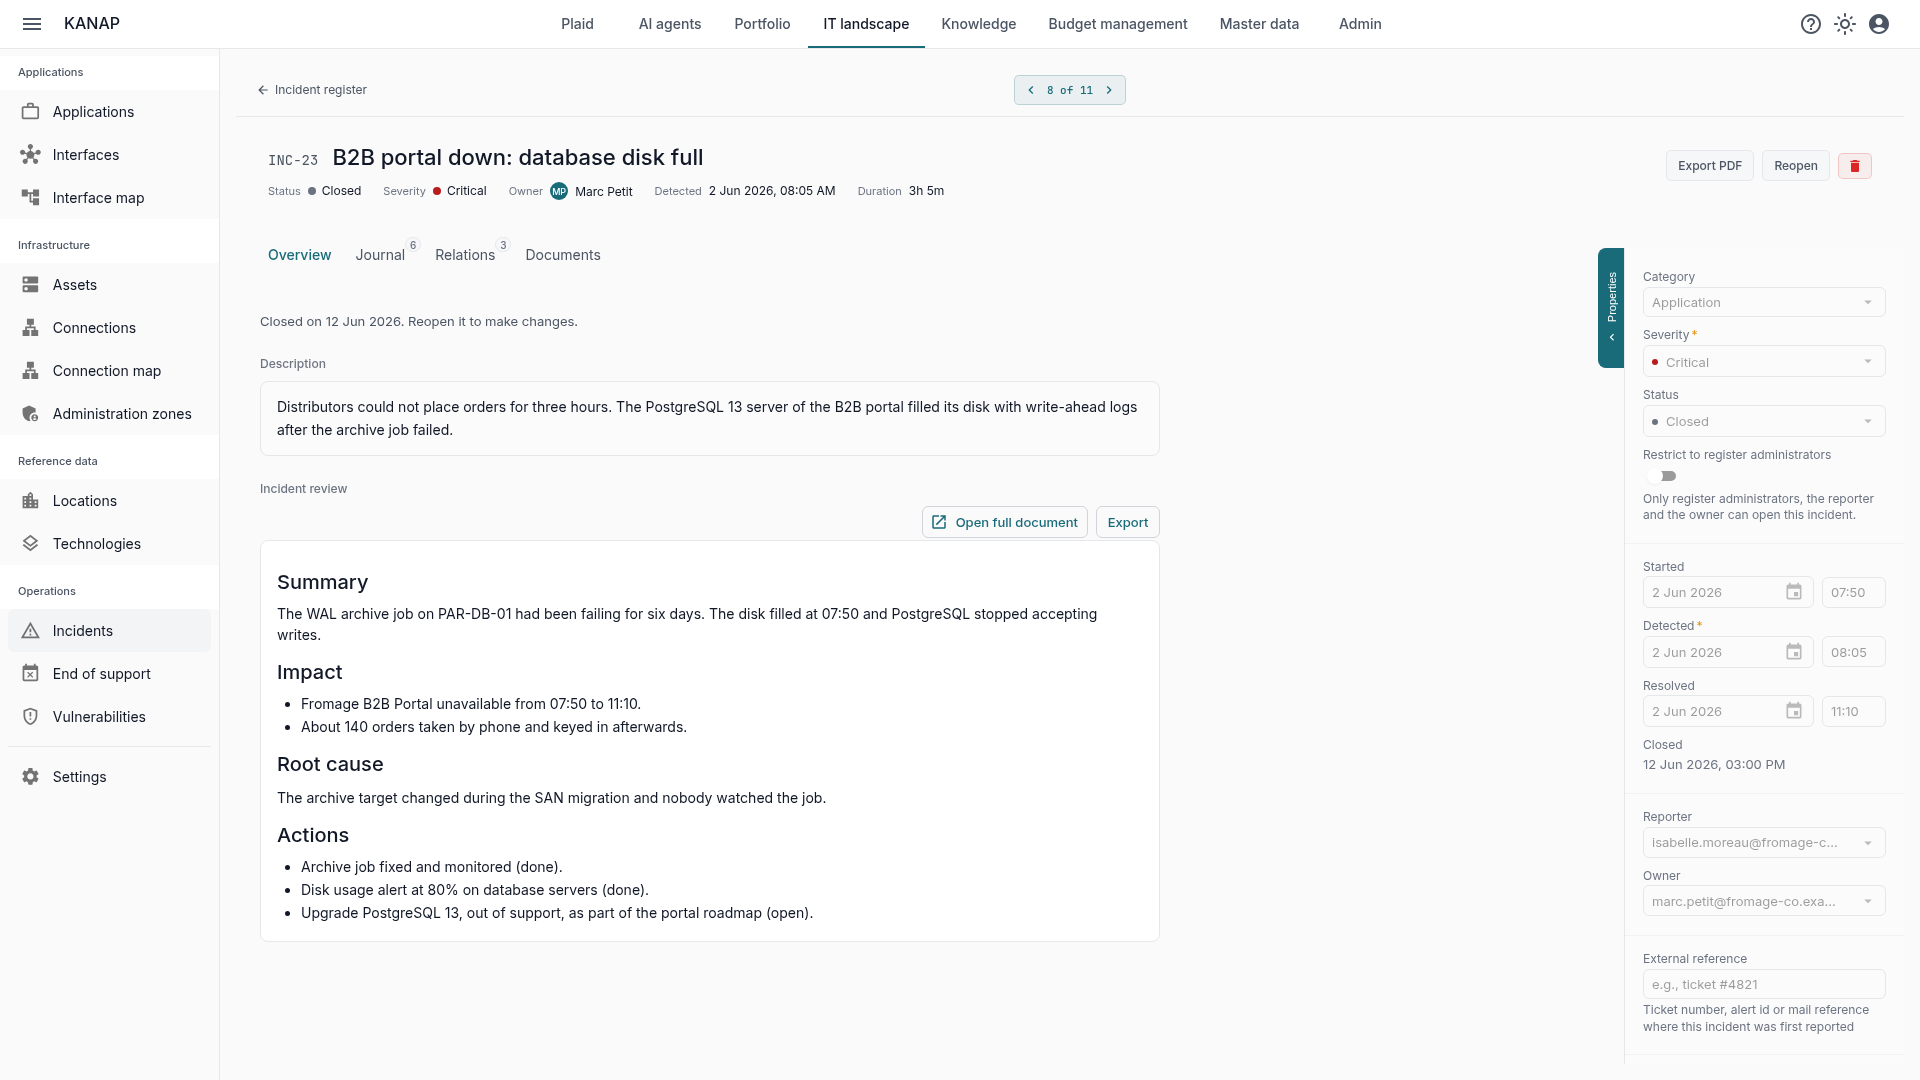Viewport: 1920px width, 1080px height.
Task: Toggle the light/dark theme sun icon
Action: (x=1845, y=24)
